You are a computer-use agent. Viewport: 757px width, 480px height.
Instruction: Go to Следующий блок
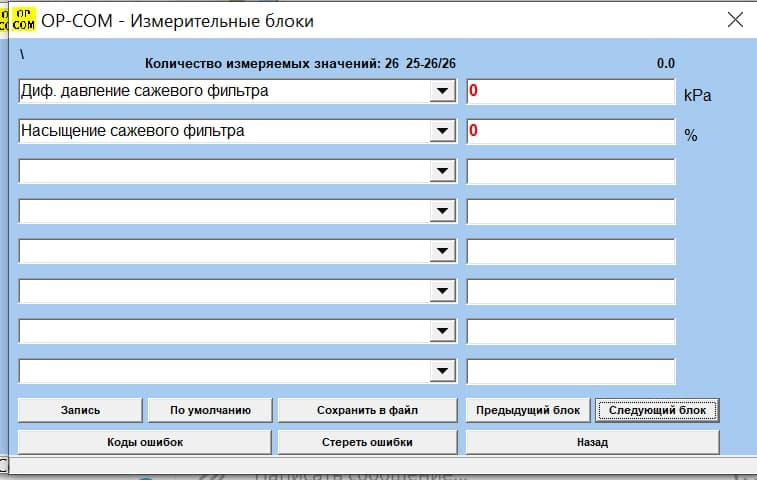pos(657,410)
